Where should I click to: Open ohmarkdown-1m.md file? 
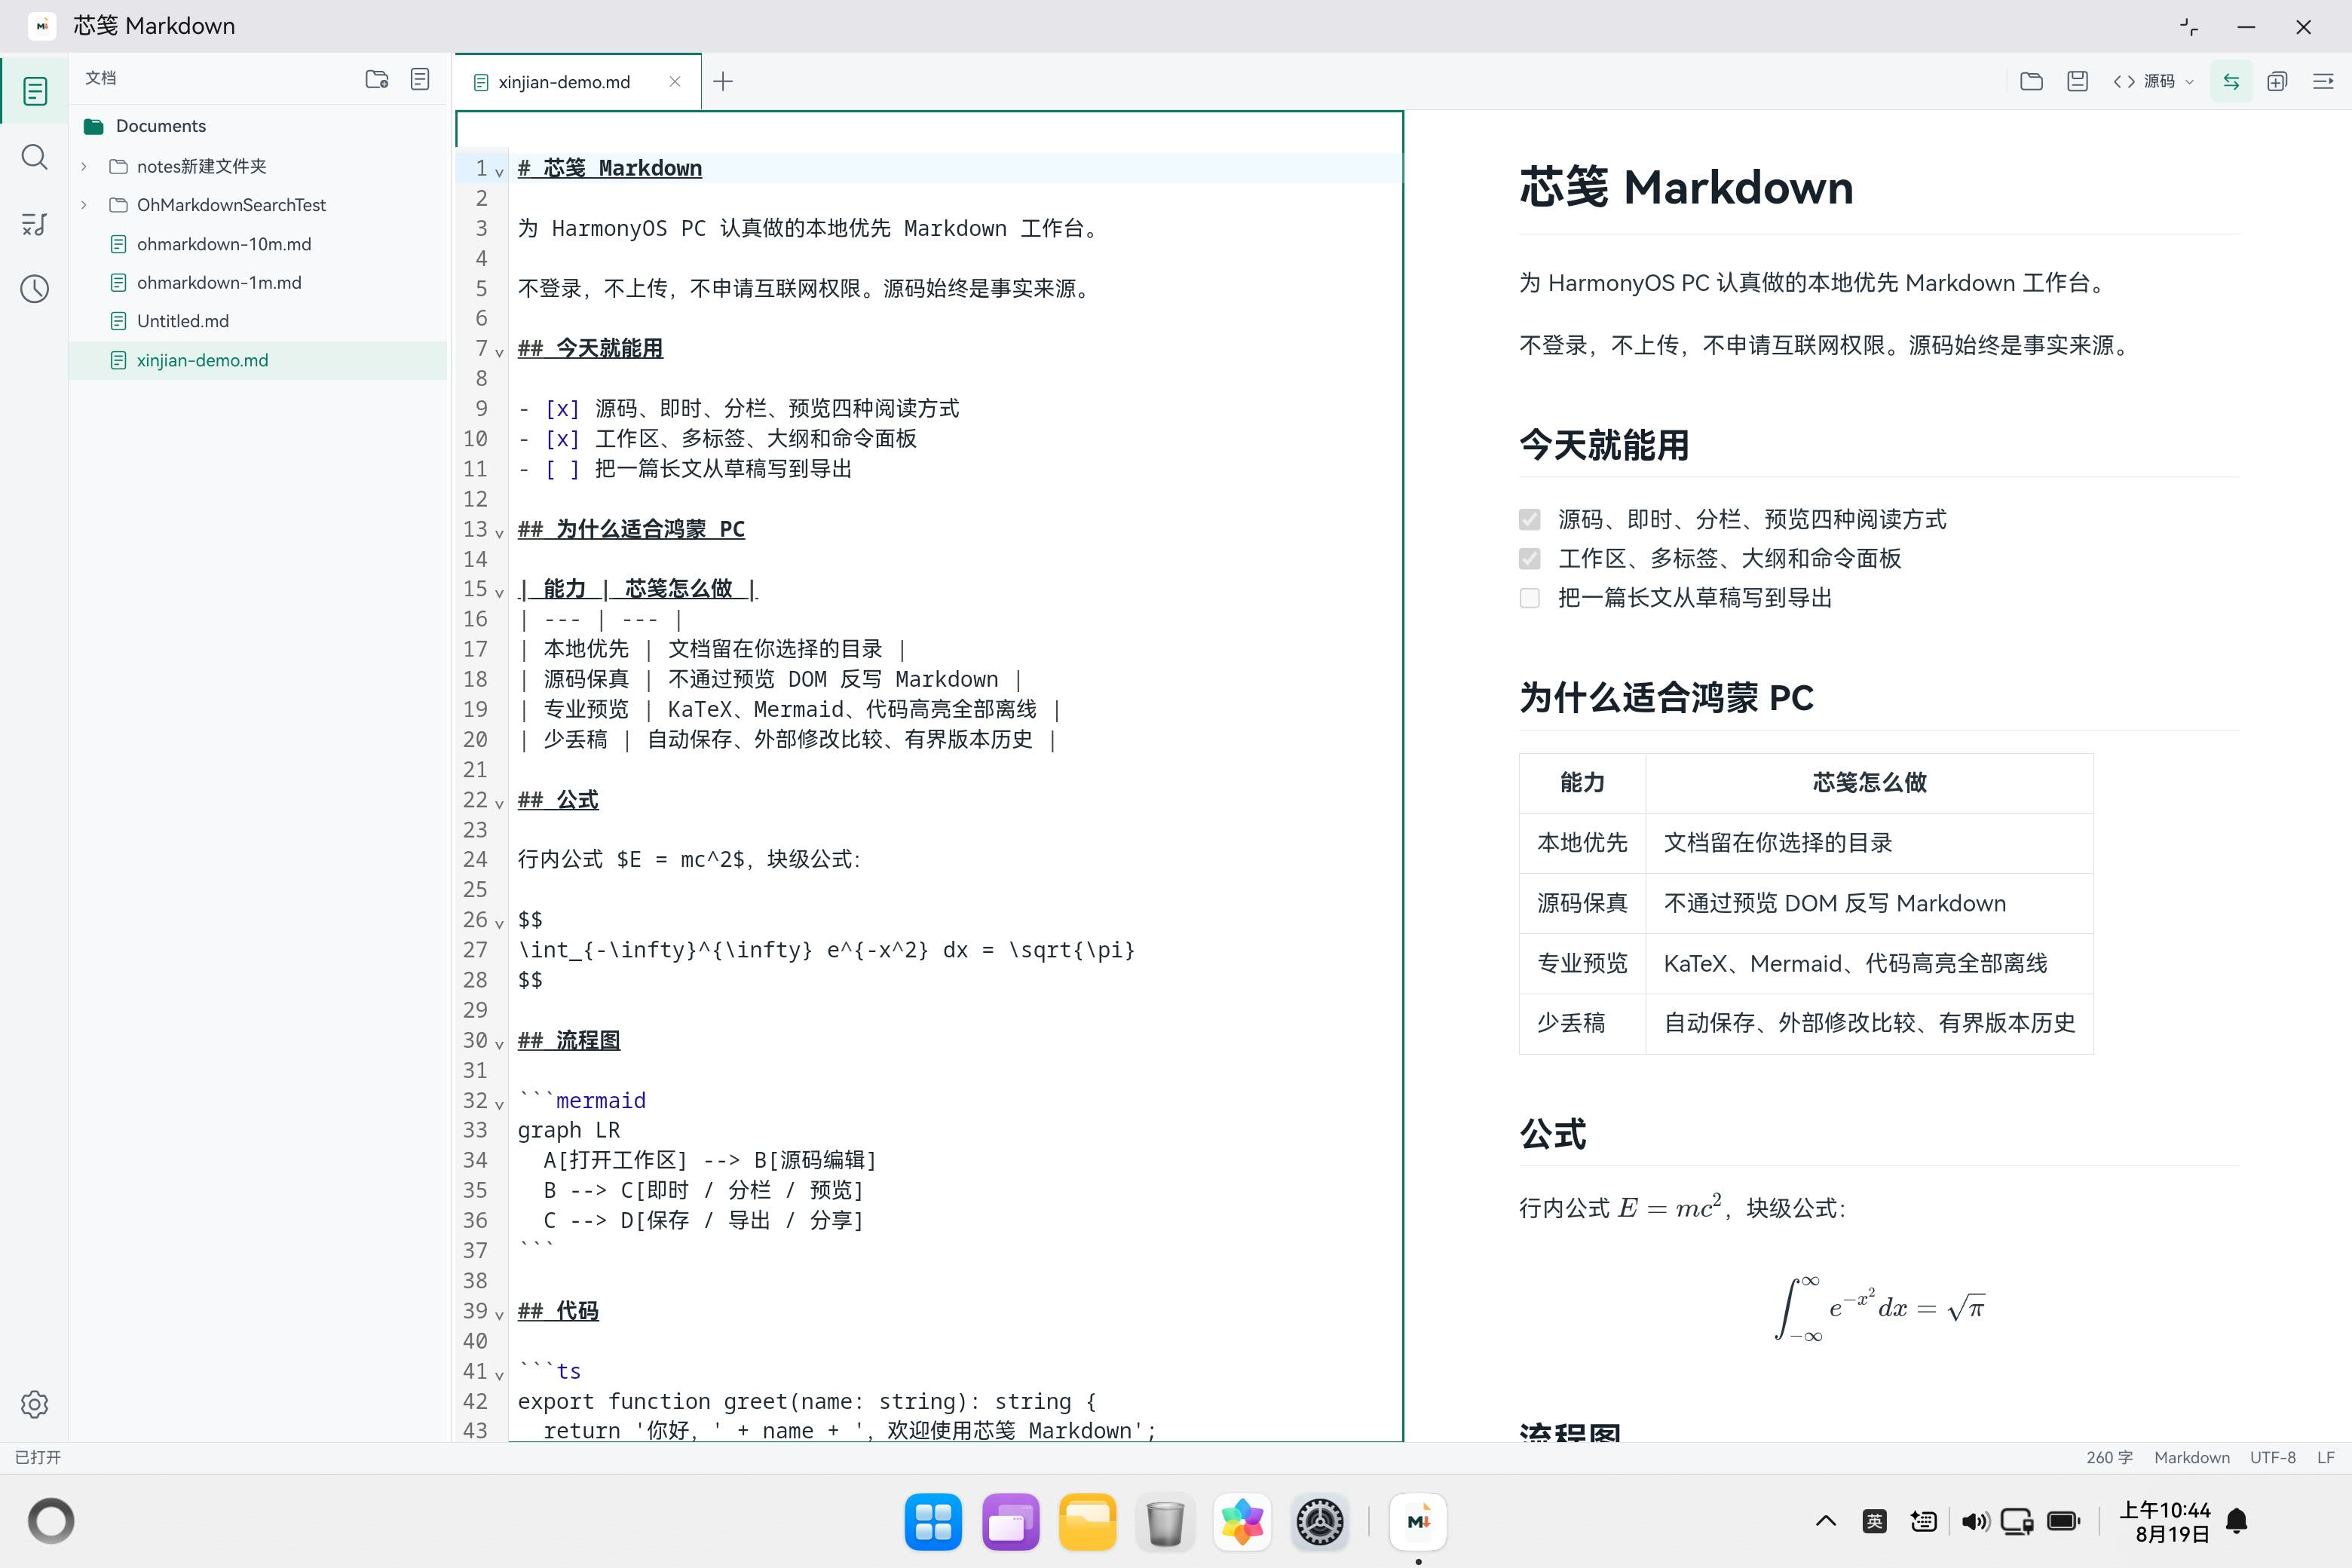(219, 283)
